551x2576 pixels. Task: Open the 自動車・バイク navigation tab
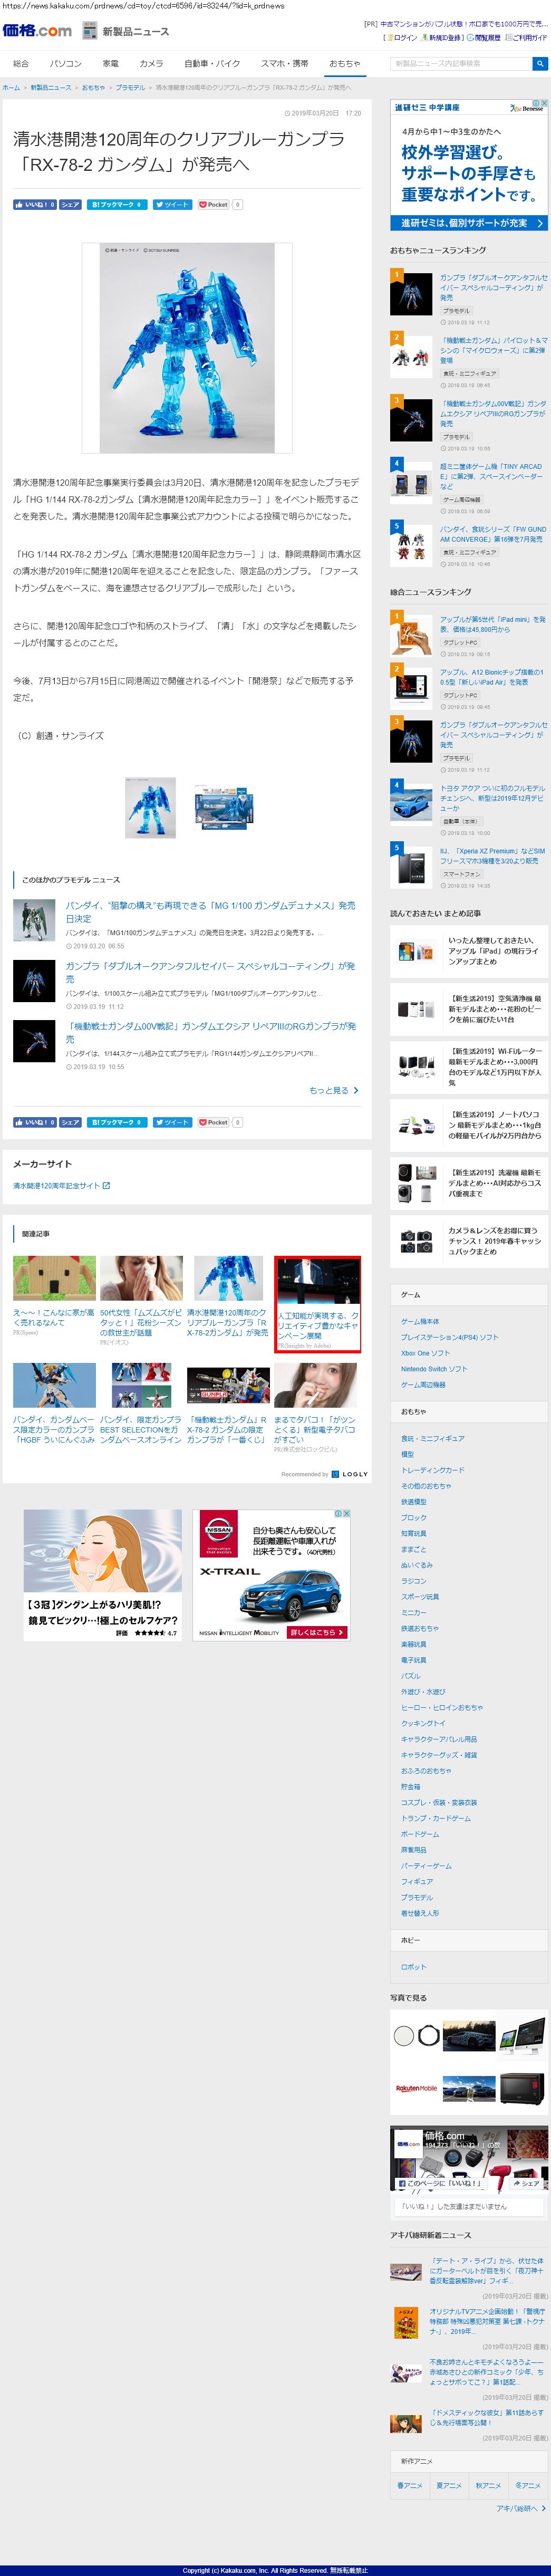pyautogui.click(x=212, y=63)
